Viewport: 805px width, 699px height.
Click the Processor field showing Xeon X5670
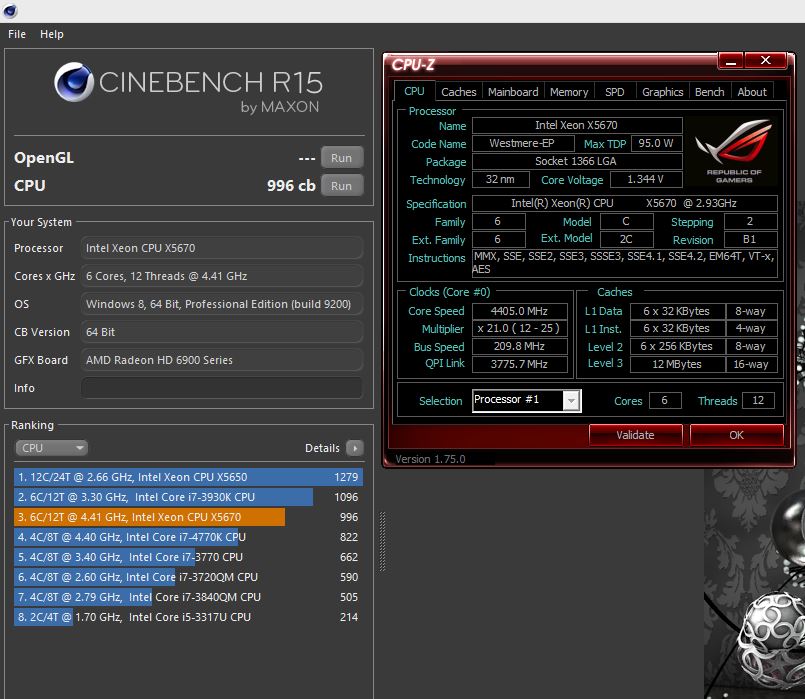tap(222, 248)
